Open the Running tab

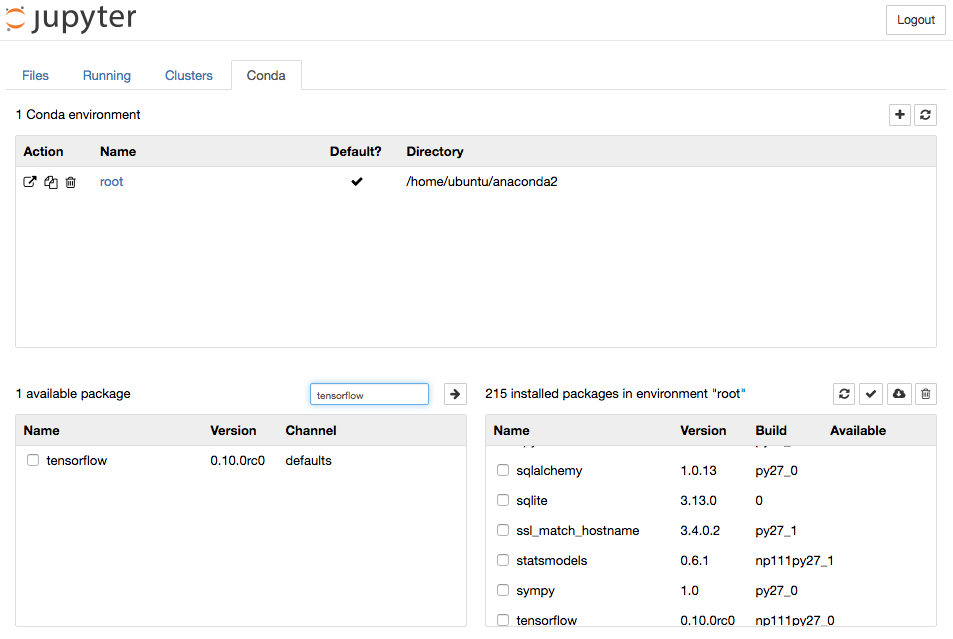tap(107, 76)
